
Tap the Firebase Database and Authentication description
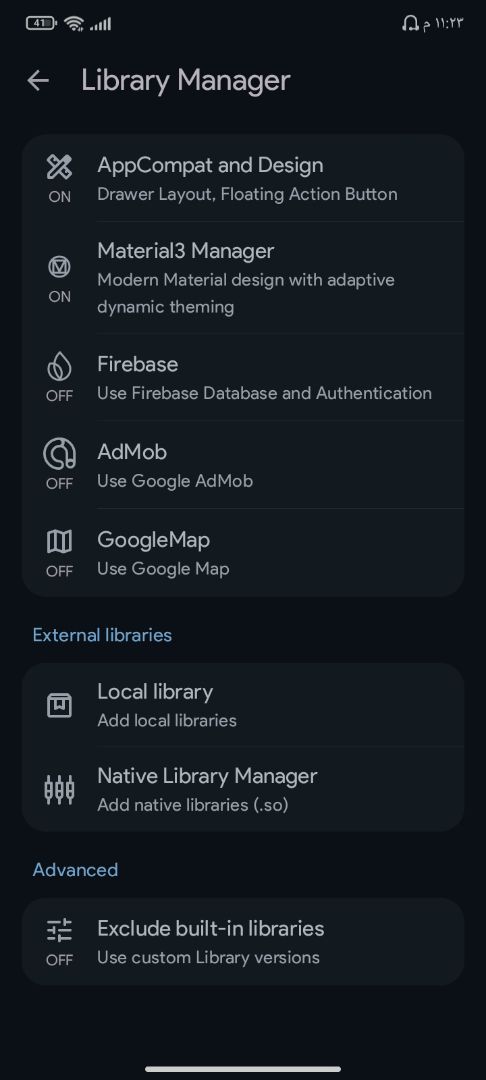point(264,393)
